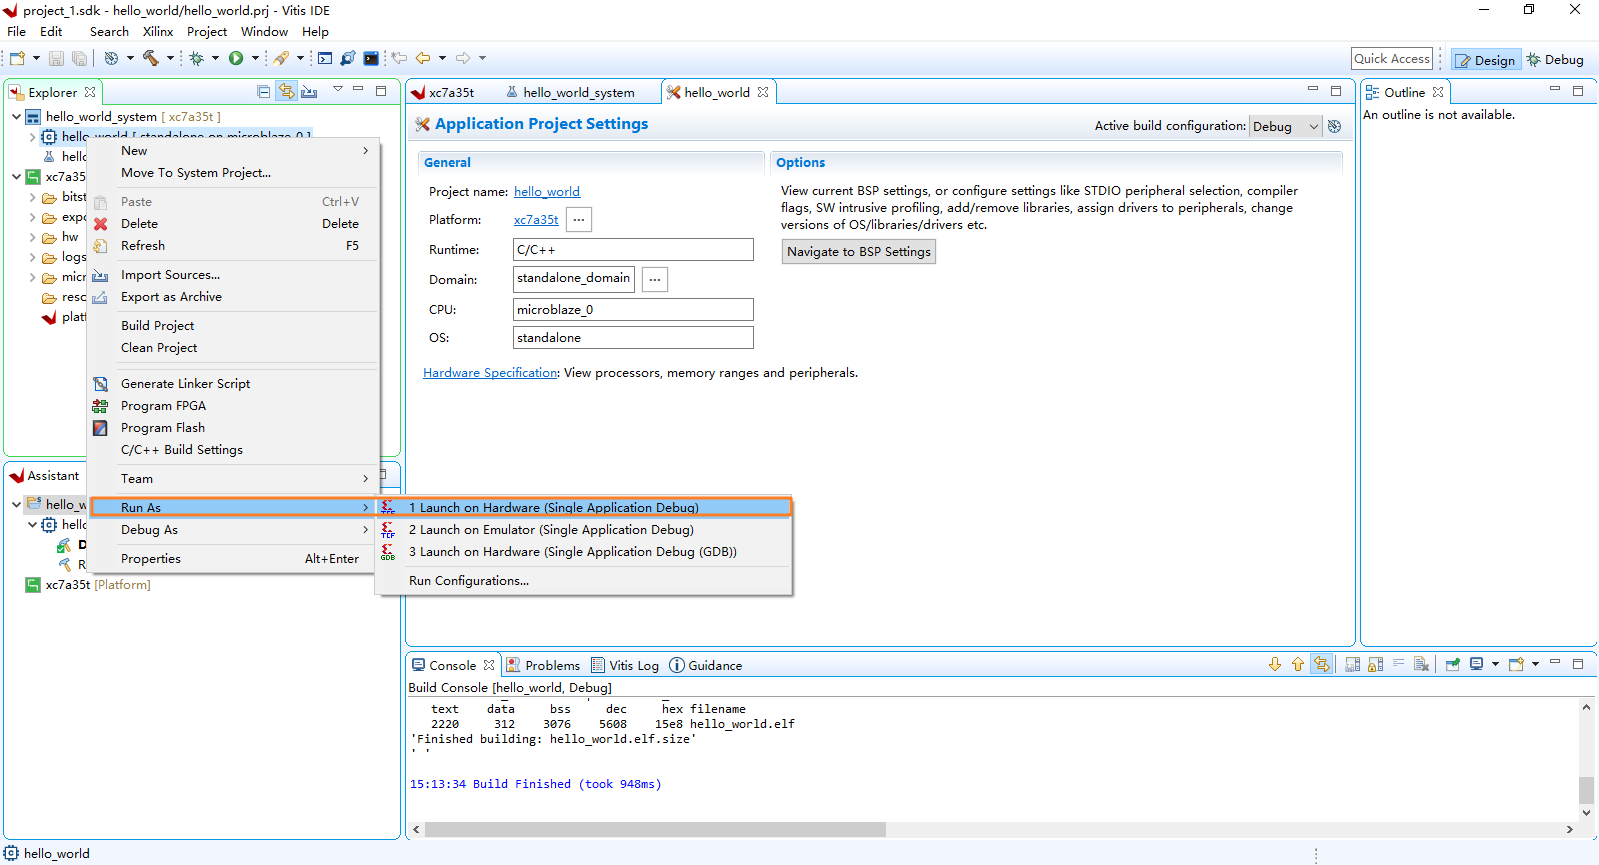Collapse xc7a35t platform node in Explorer
1599x865 pixels.
[x=17, y=177]
